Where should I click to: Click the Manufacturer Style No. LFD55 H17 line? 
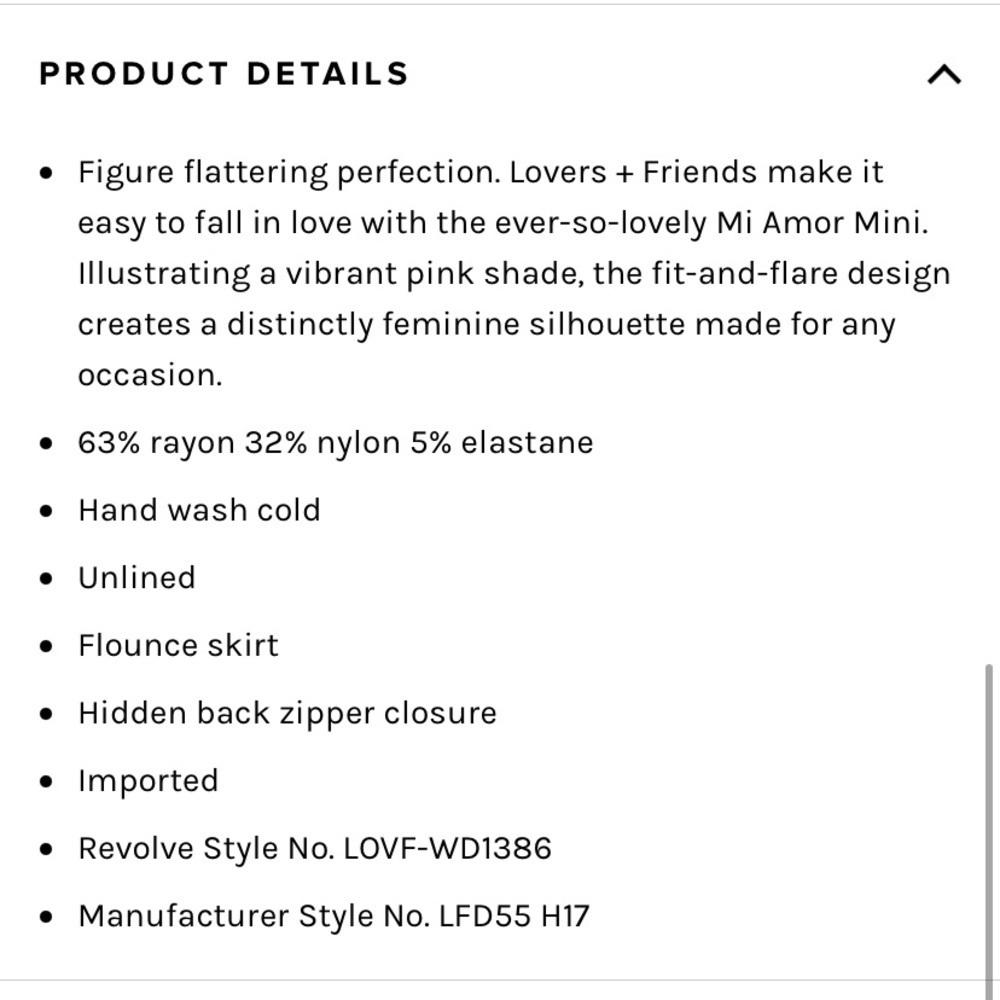[334, 916]
